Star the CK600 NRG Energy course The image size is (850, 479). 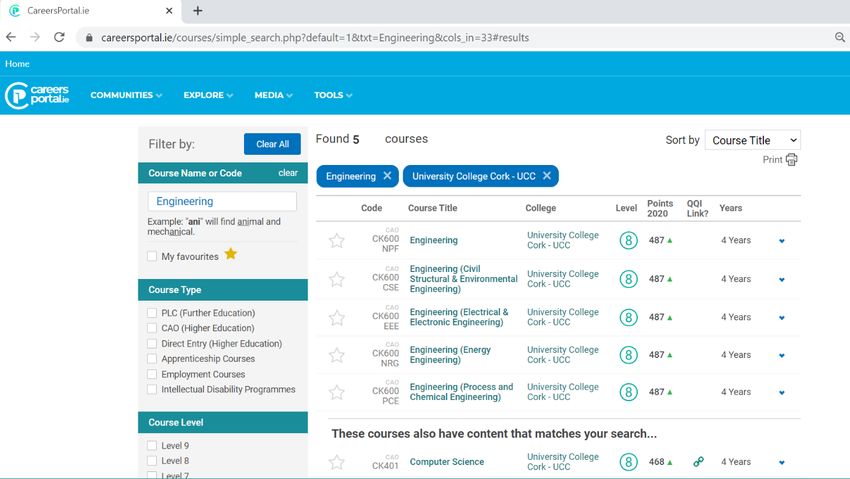point(337,355)
